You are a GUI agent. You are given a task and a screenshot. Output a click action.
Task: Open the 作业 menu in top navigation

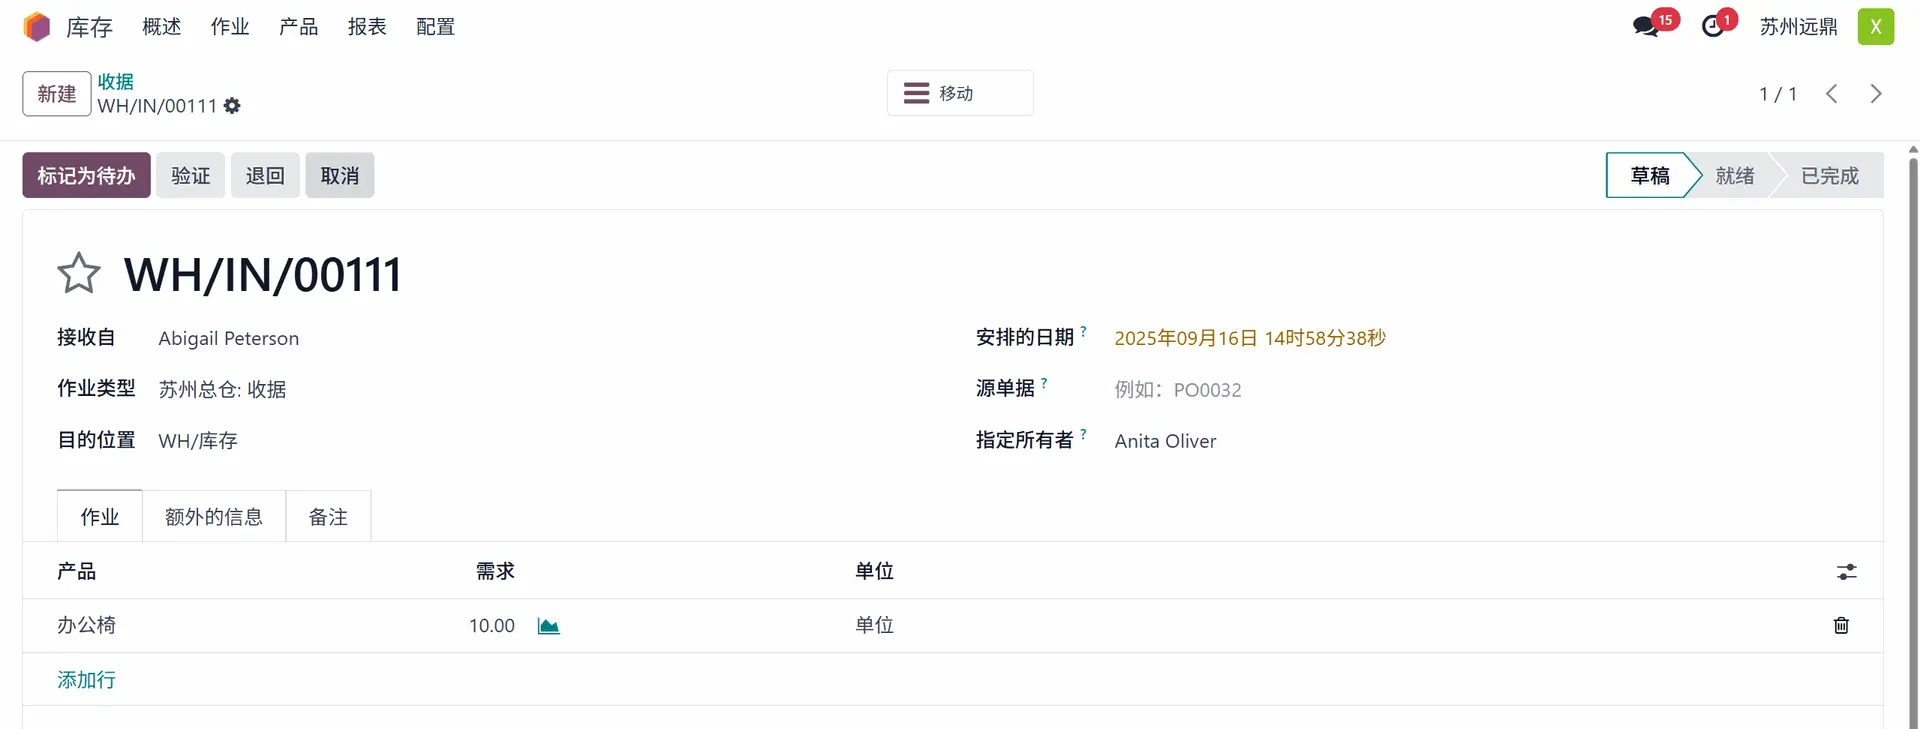coord(230,27)
